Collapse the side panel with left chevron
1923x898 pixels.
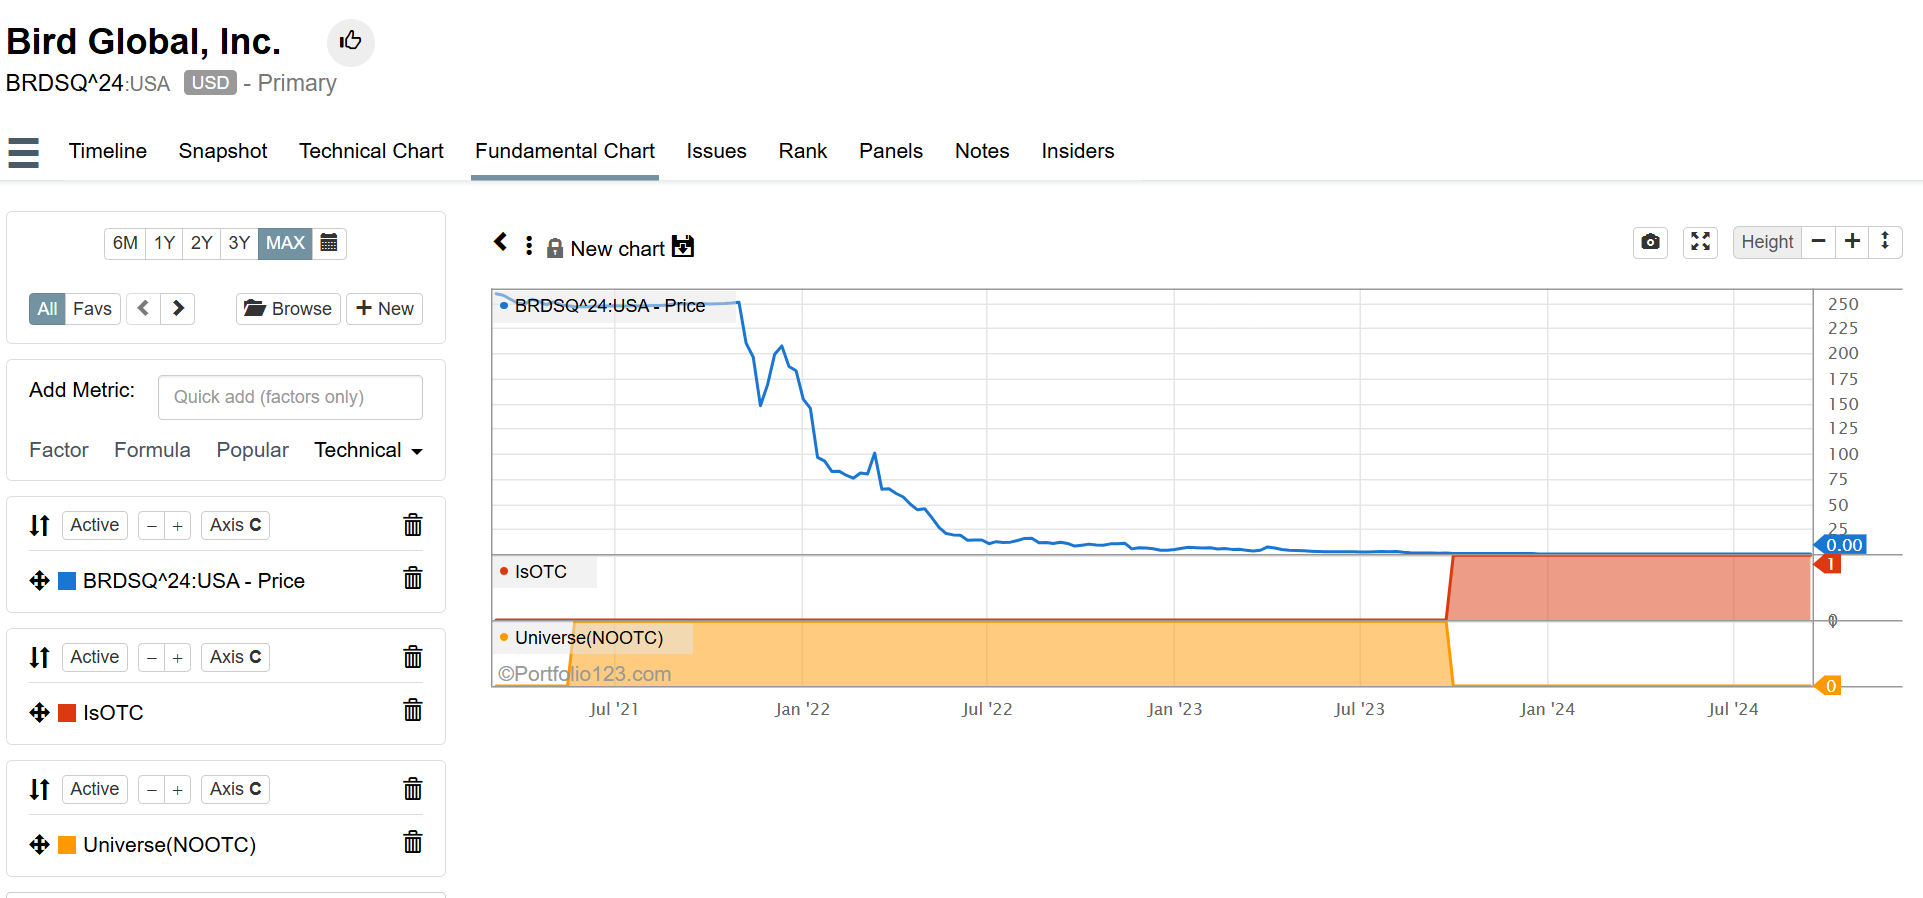pyautogui.click(x=500, y=242)
